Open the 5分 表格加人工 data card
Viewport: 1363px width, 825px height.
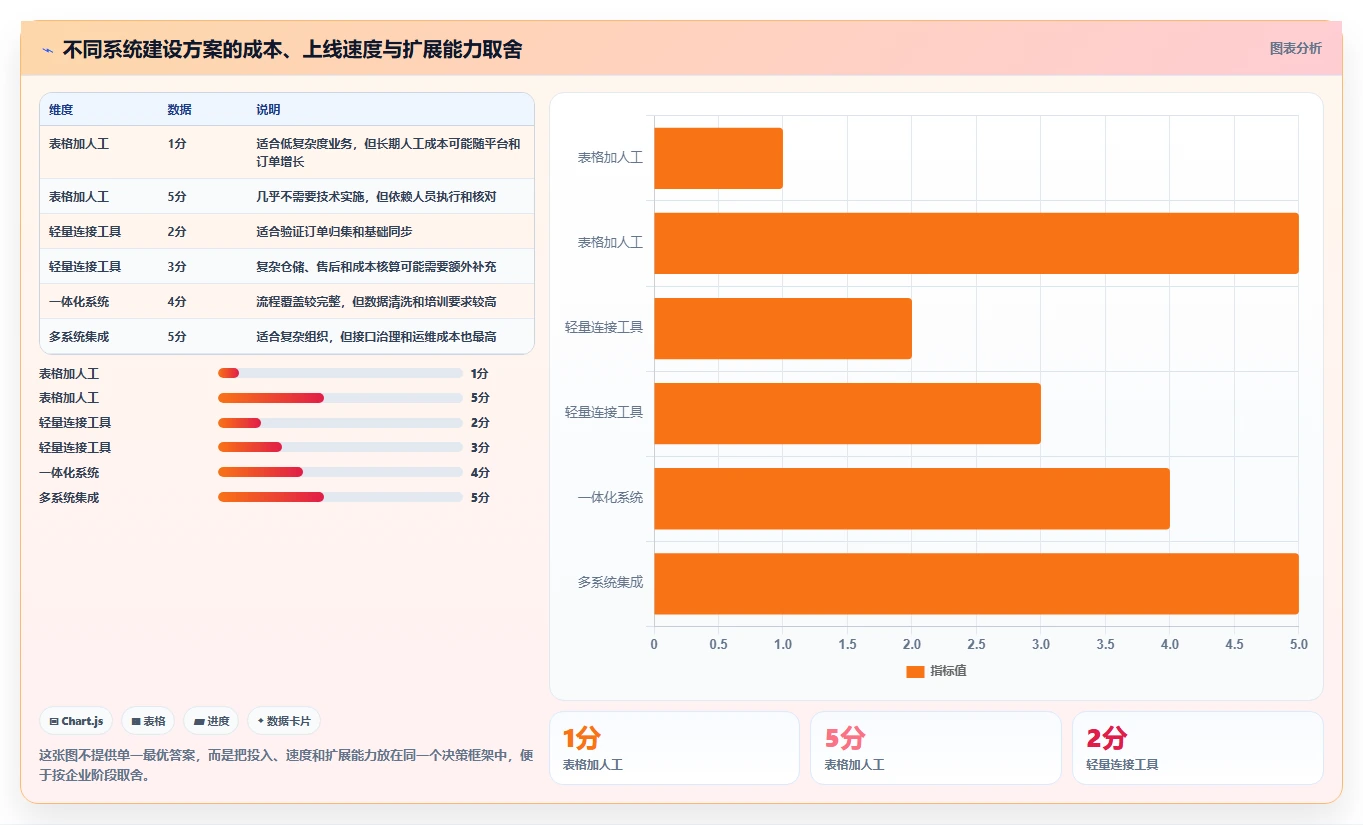(935, 748)
